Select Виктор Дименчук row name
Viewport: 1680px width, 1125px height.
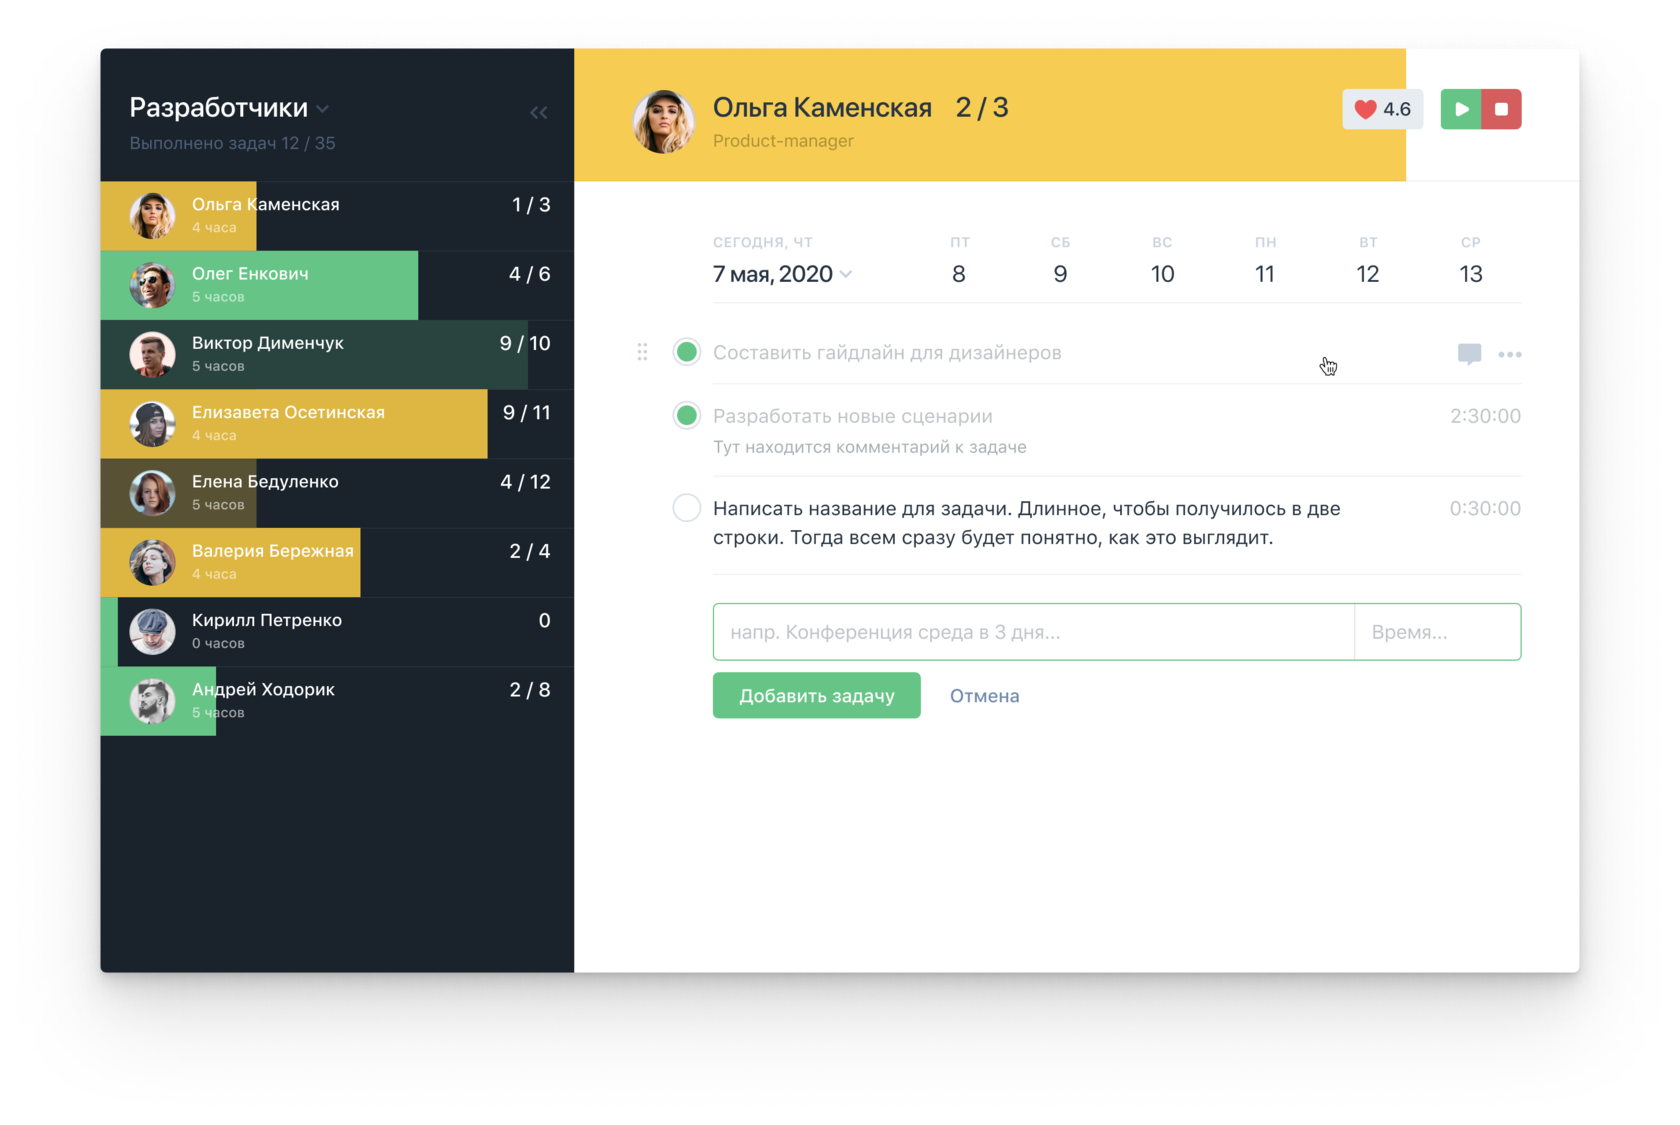[267, 343]
